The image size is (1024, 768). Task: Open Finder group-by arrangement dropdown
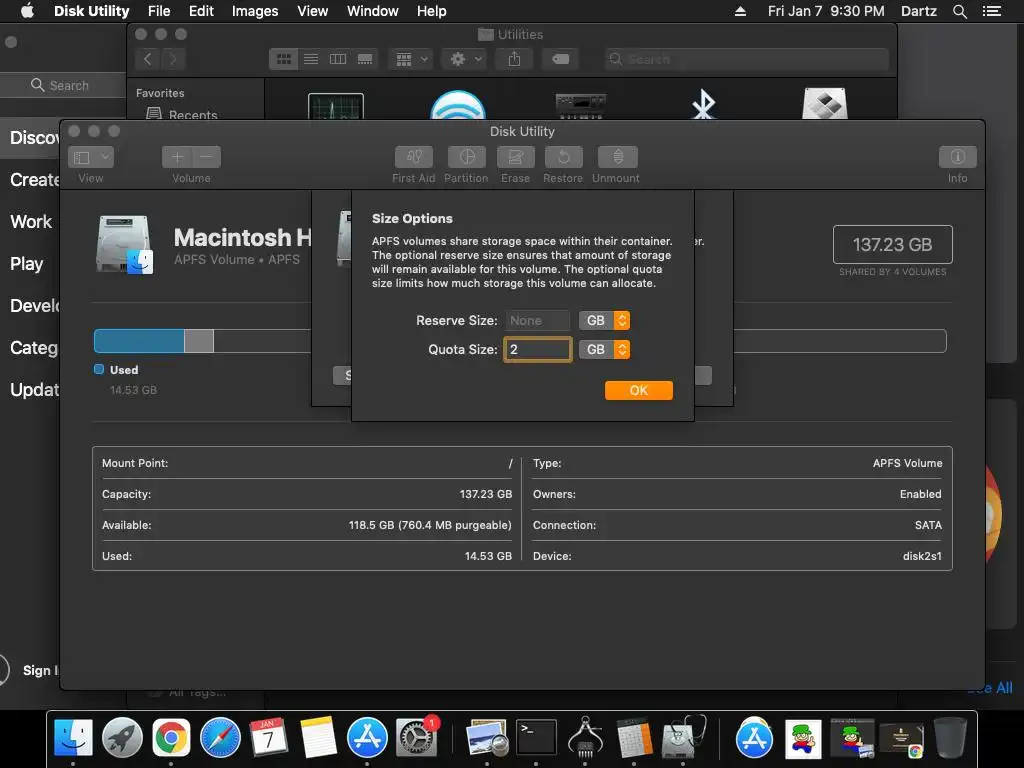pos(411,59)
